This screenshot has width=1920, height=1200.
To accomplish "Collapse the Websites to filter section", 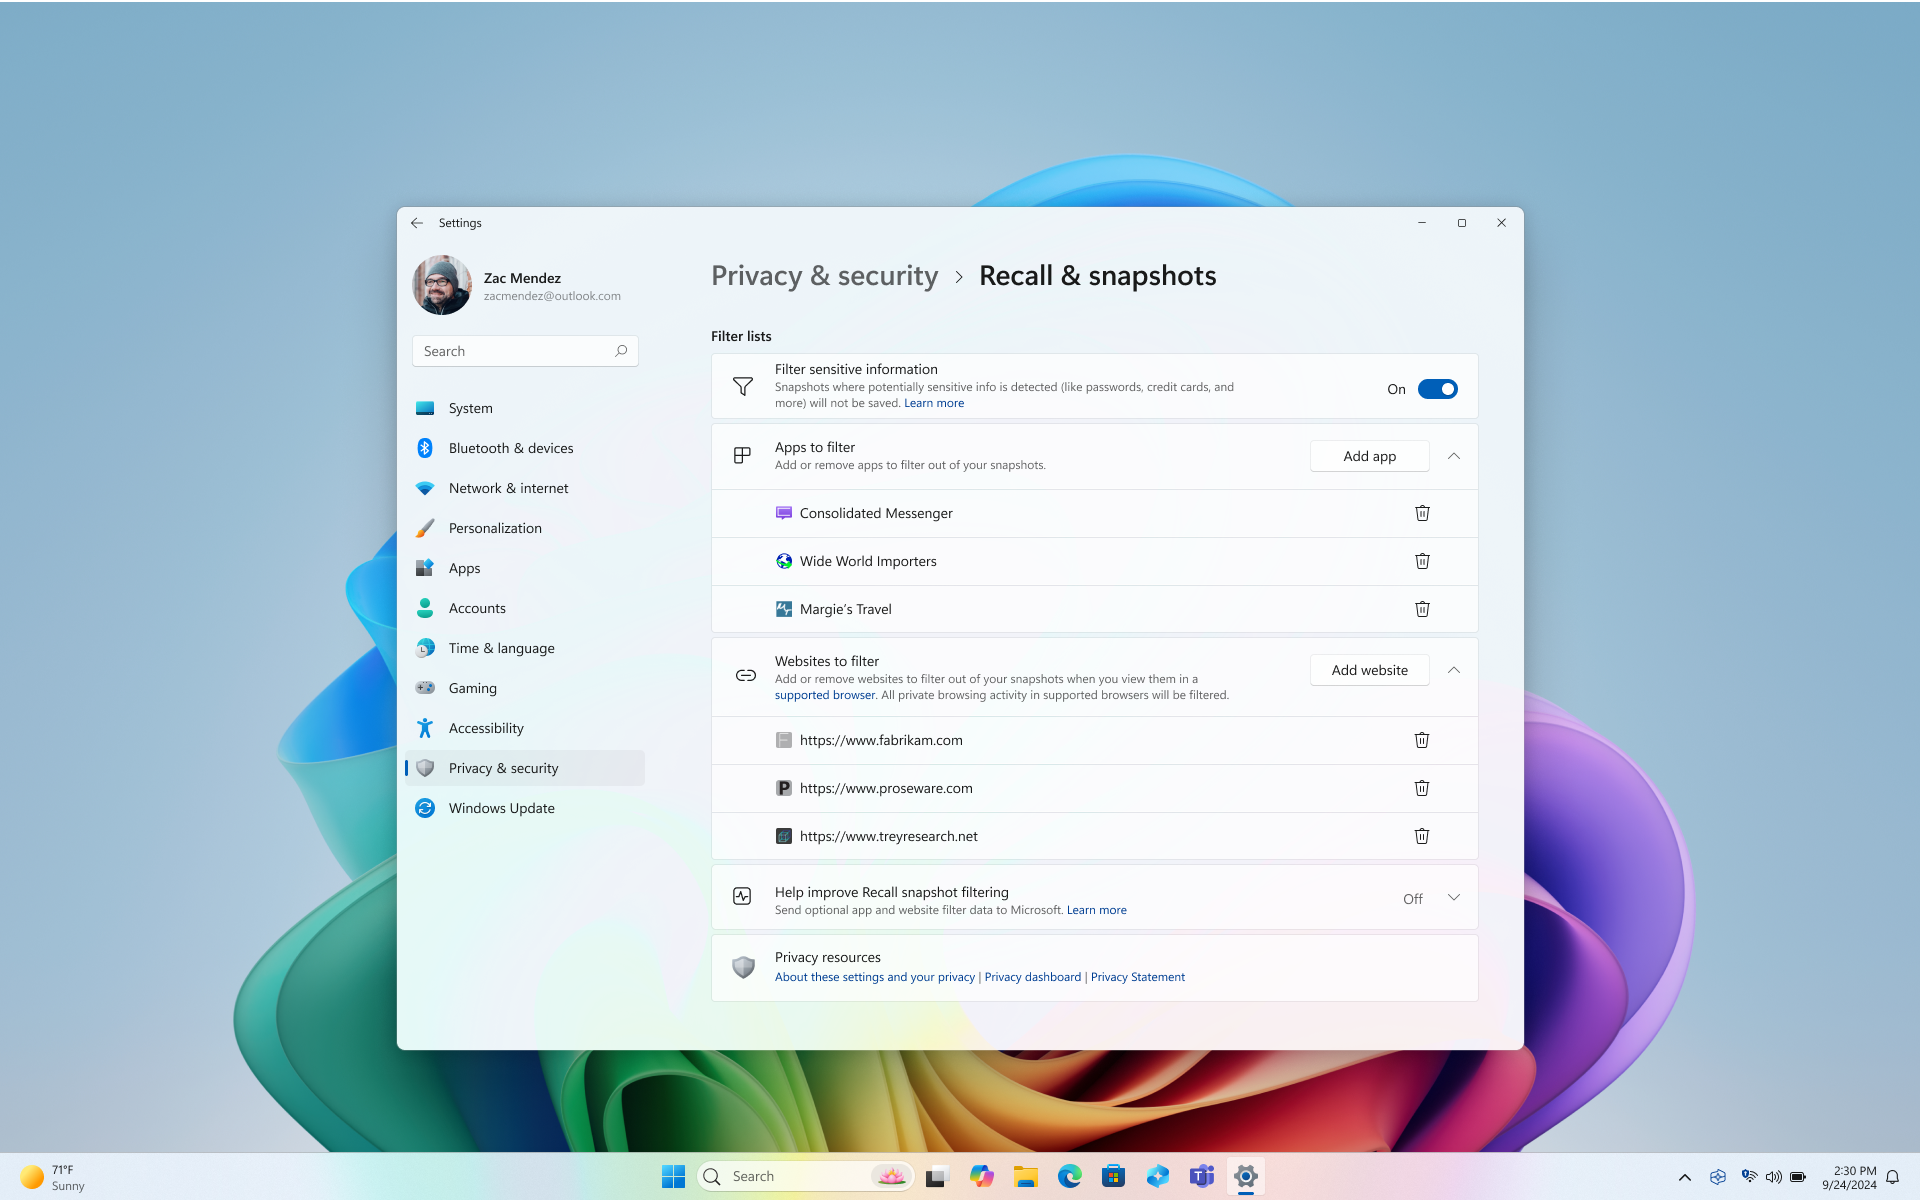I will coord(1453,669).
